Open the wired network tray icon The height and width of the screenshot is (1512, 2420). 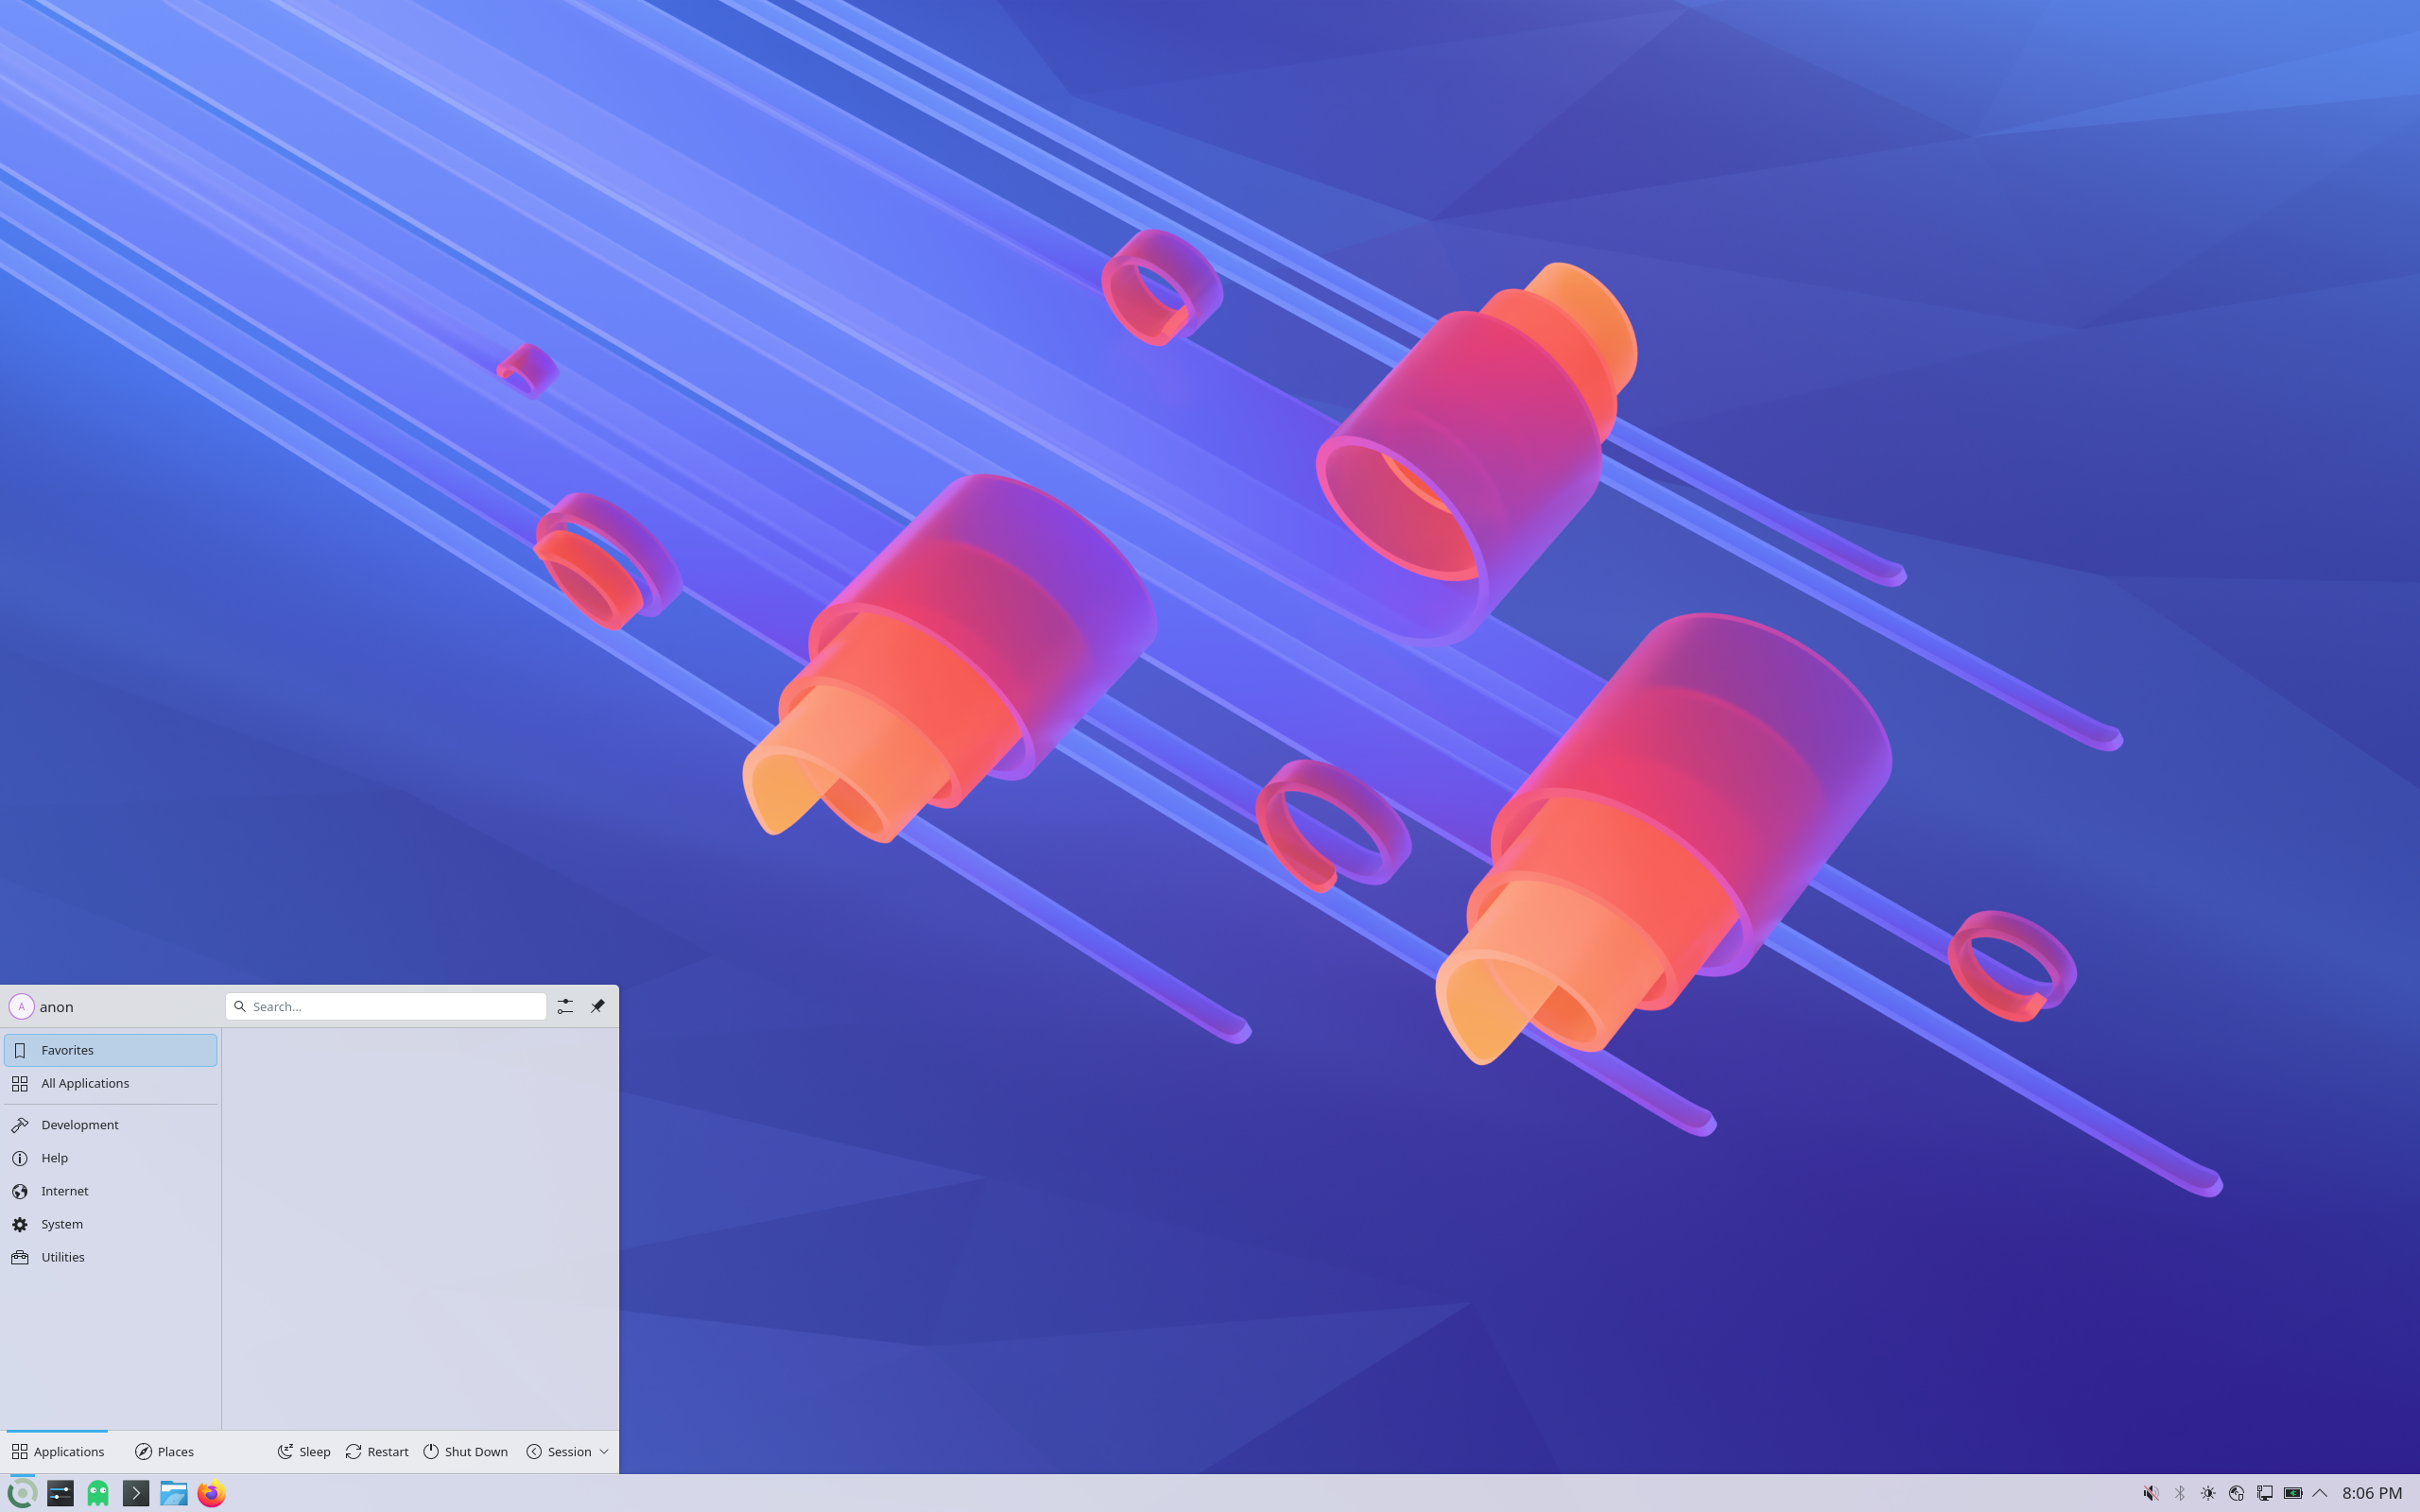pos(2265,1493)
